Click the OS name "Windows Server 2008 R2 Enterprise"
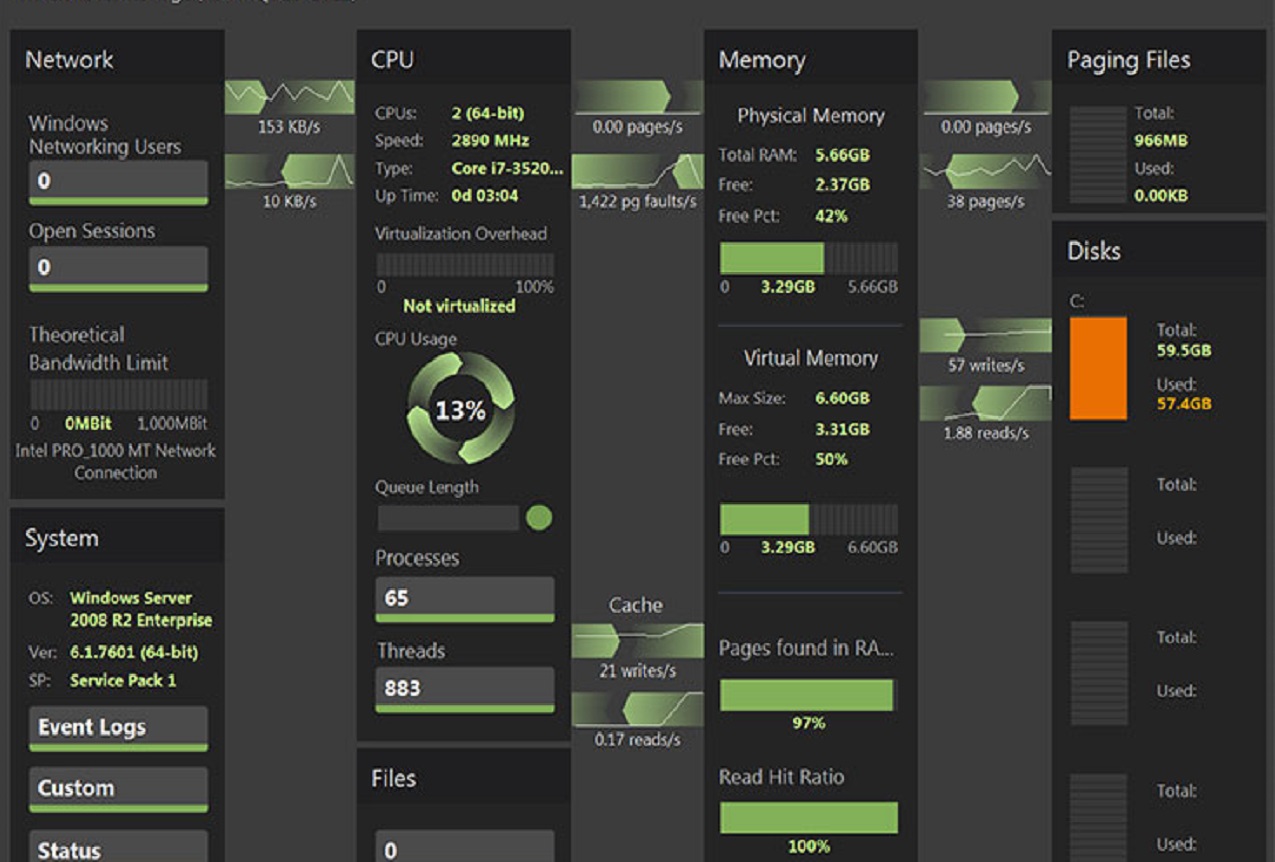The width and height of the screenshot is (1275, 862). click(141, 609)
